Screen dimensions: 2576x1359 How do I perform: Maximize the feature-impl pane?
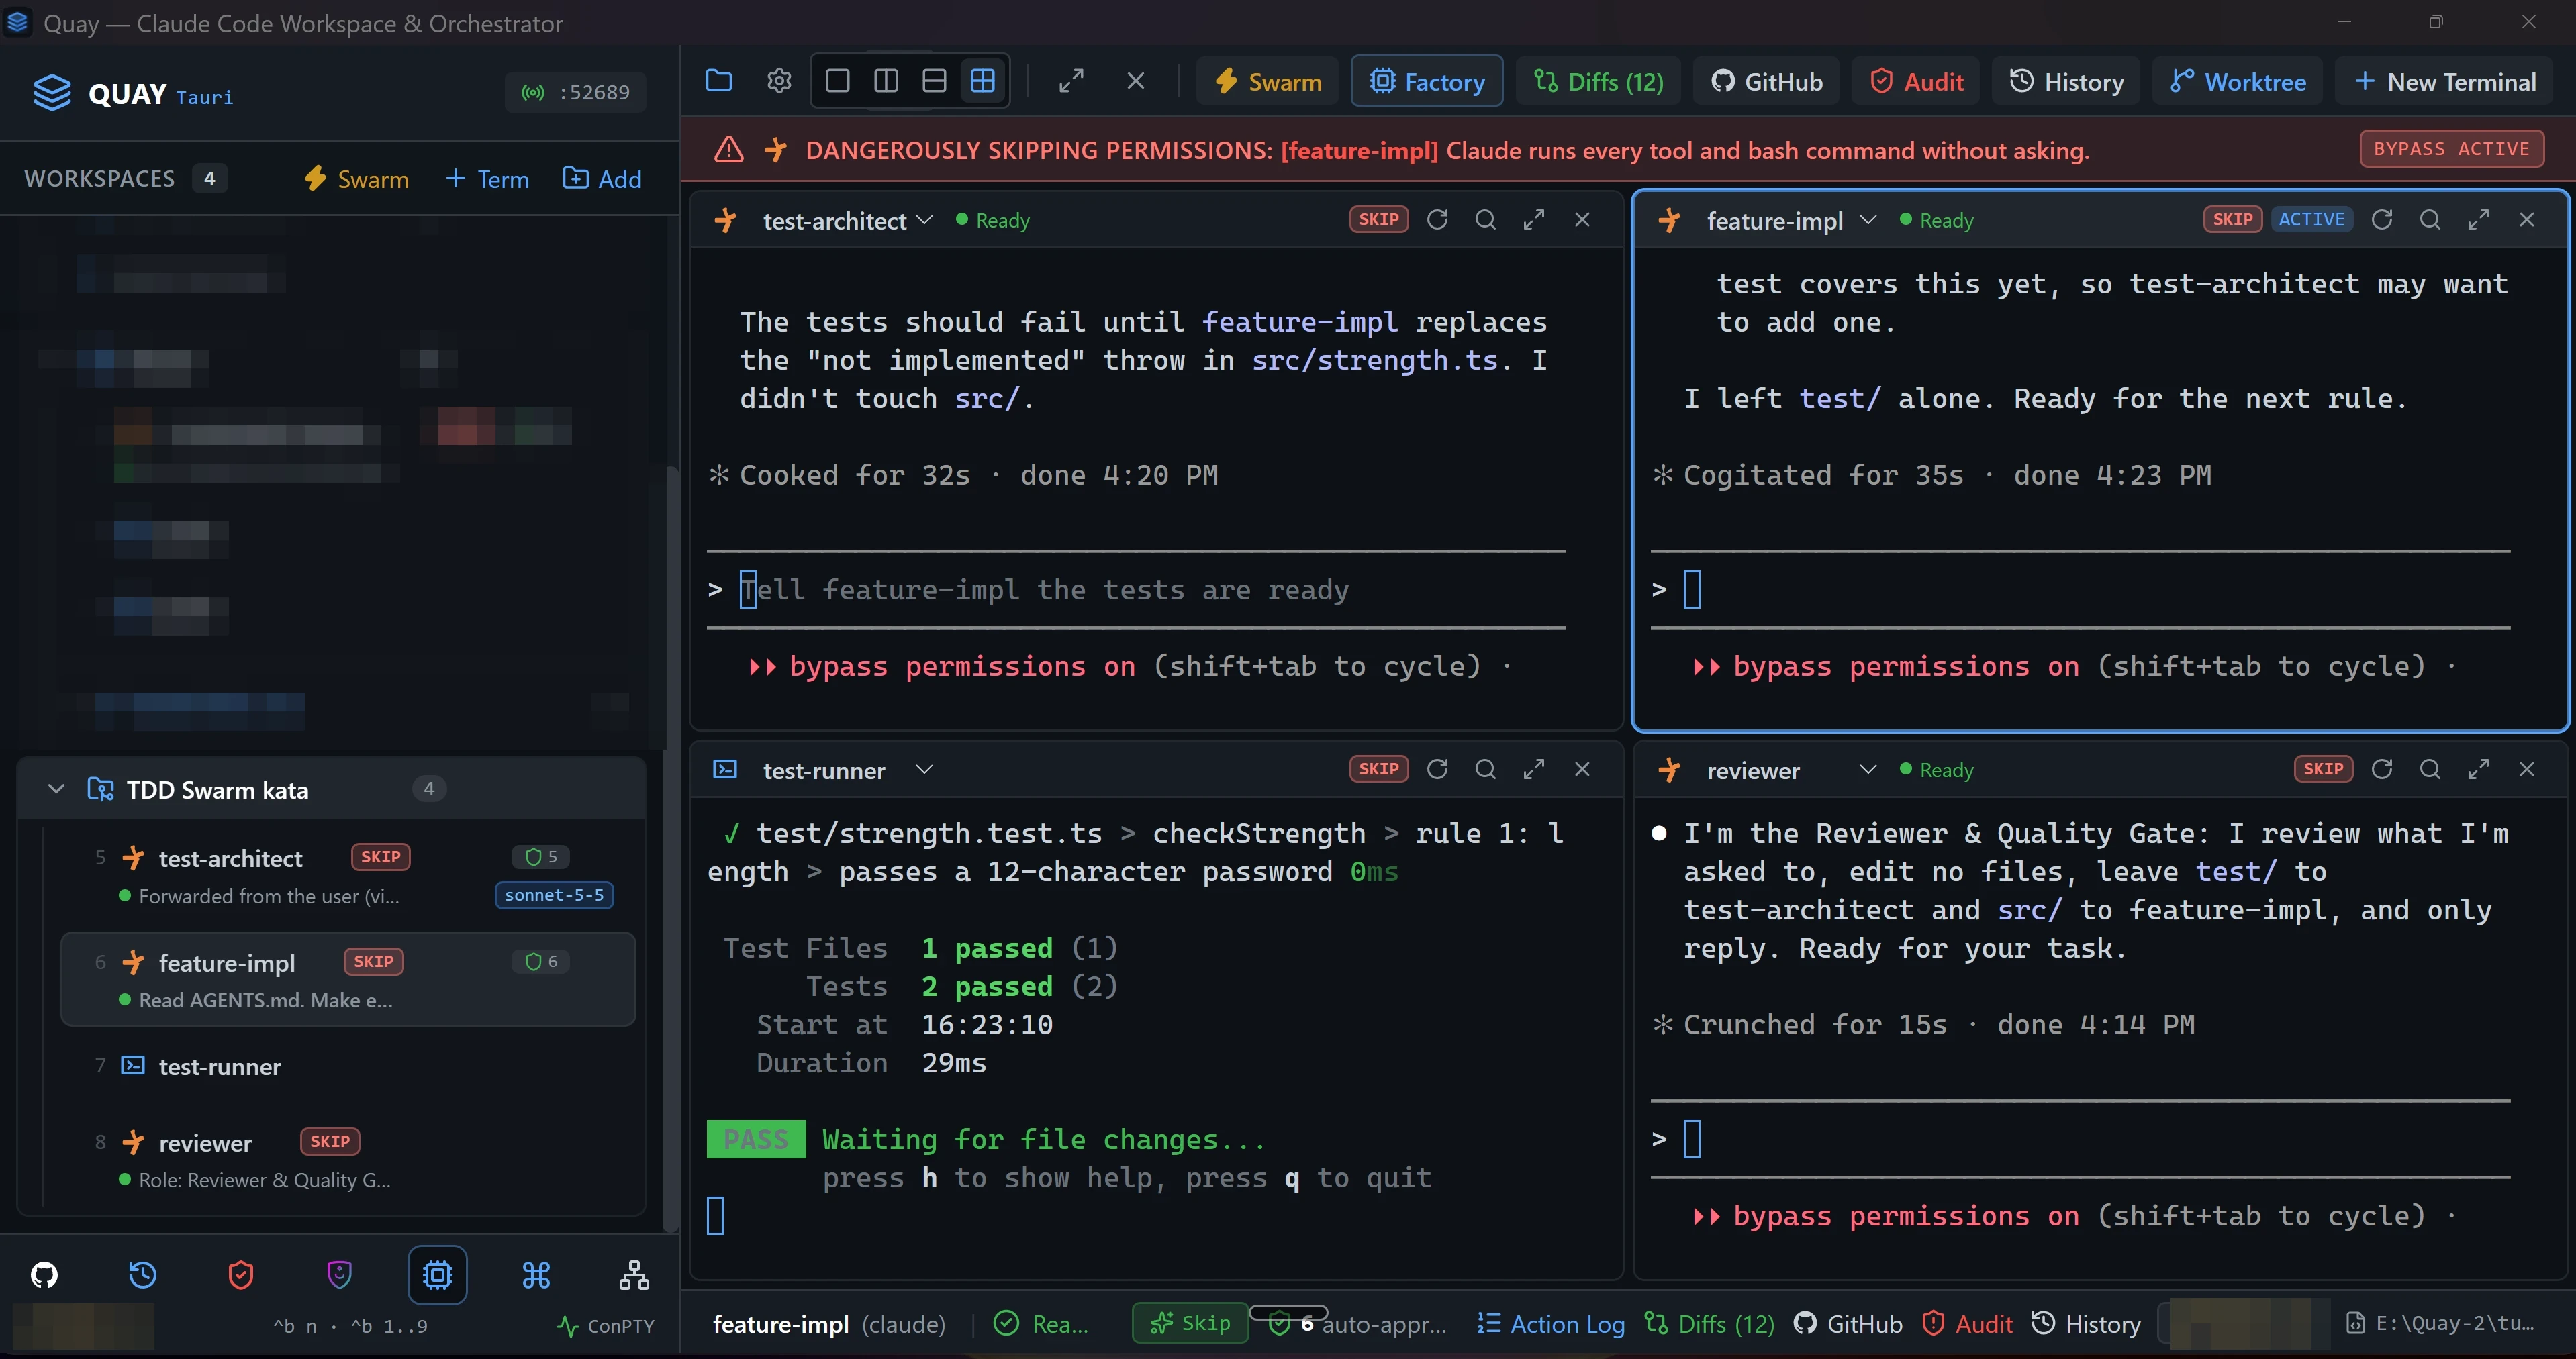(x=2478, y=220)
